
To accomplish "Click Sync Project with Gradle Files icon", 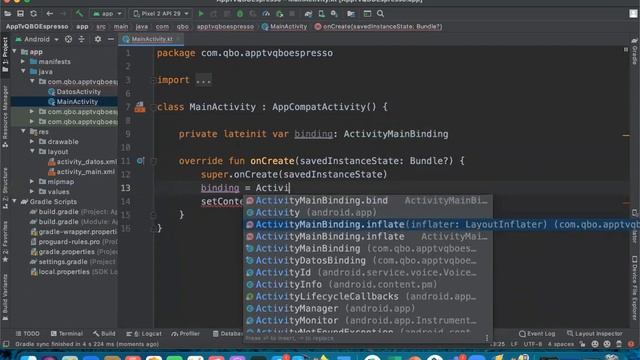I will coord(308,13).
